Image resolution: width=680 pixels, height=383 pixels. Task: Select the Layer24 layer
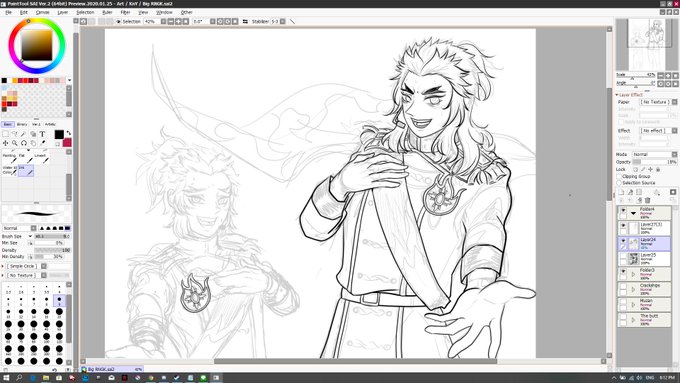click(x=644, y=244)
